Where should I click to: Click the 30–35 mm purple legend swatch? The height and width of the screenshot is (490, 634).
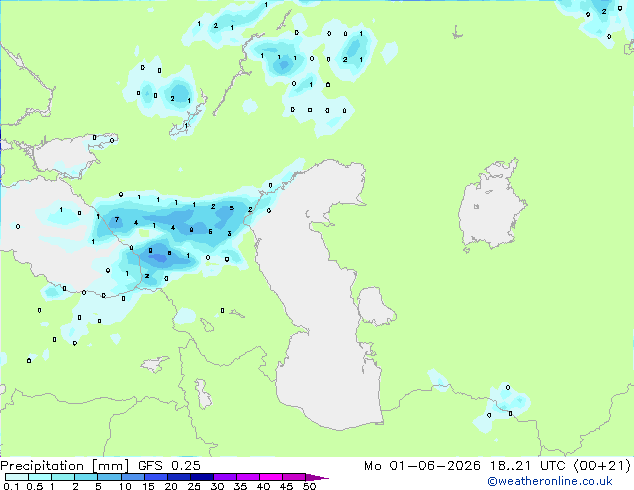pyautogui.click(x=224, y=477)
